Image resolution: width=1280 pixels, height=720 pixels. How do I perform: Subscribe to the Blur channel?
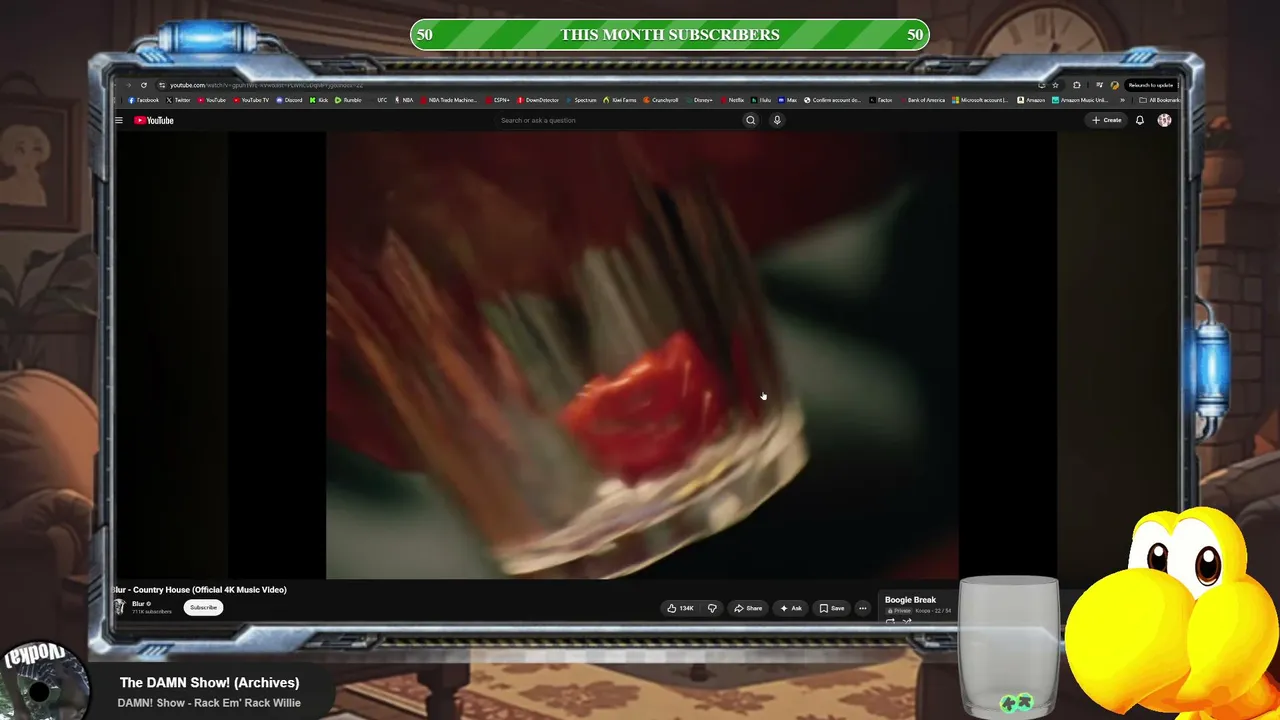pos(203,607)
